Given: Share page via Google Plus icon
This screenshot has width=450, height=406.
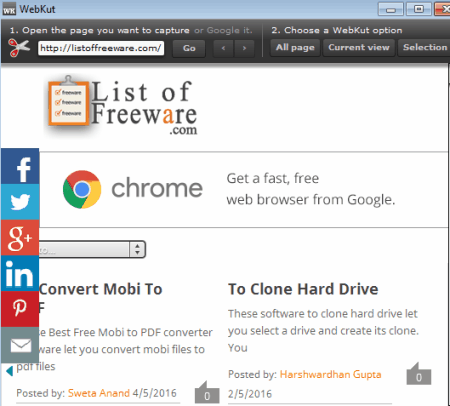Looking at the screenshot, I should click(20, 238).
